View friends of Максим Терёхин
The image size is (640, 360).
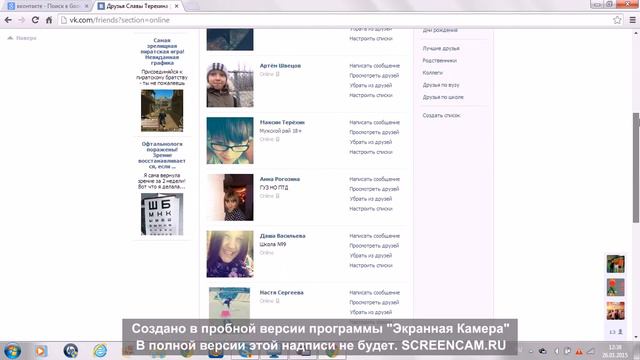pyautogui.click(x=374, y=132)
